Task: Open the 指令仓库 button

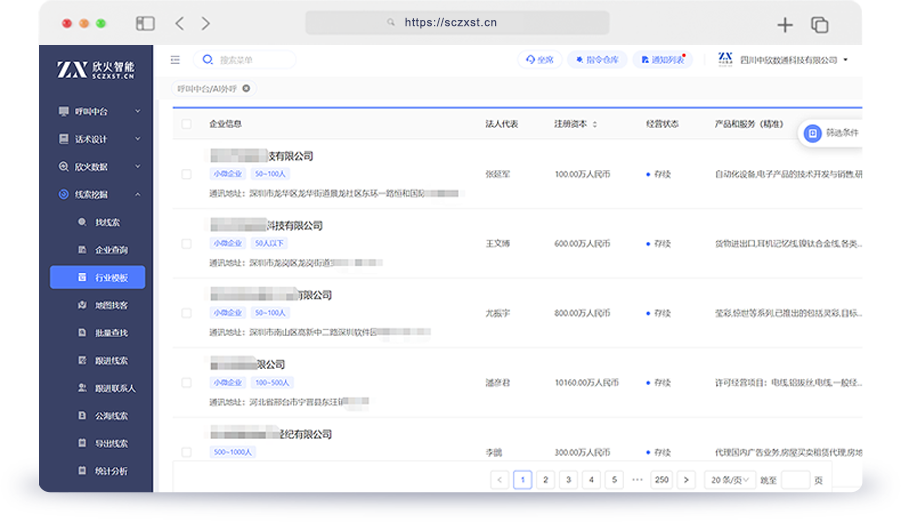Action: [597, 60]
